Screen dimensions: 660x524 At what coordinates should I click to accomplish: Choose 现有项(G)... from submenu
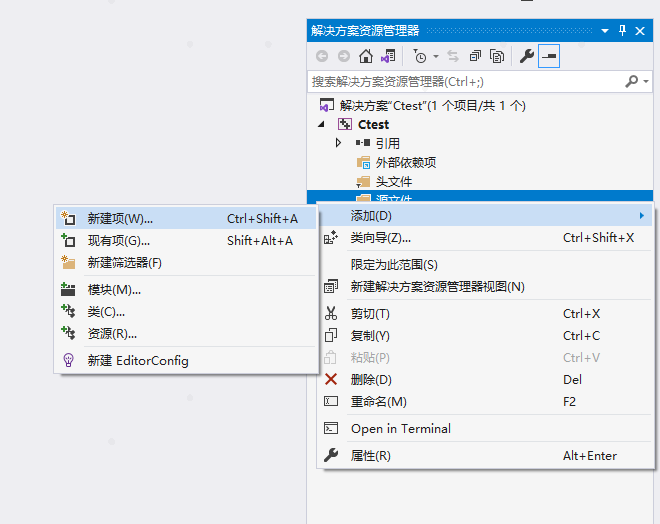[186, 241]
